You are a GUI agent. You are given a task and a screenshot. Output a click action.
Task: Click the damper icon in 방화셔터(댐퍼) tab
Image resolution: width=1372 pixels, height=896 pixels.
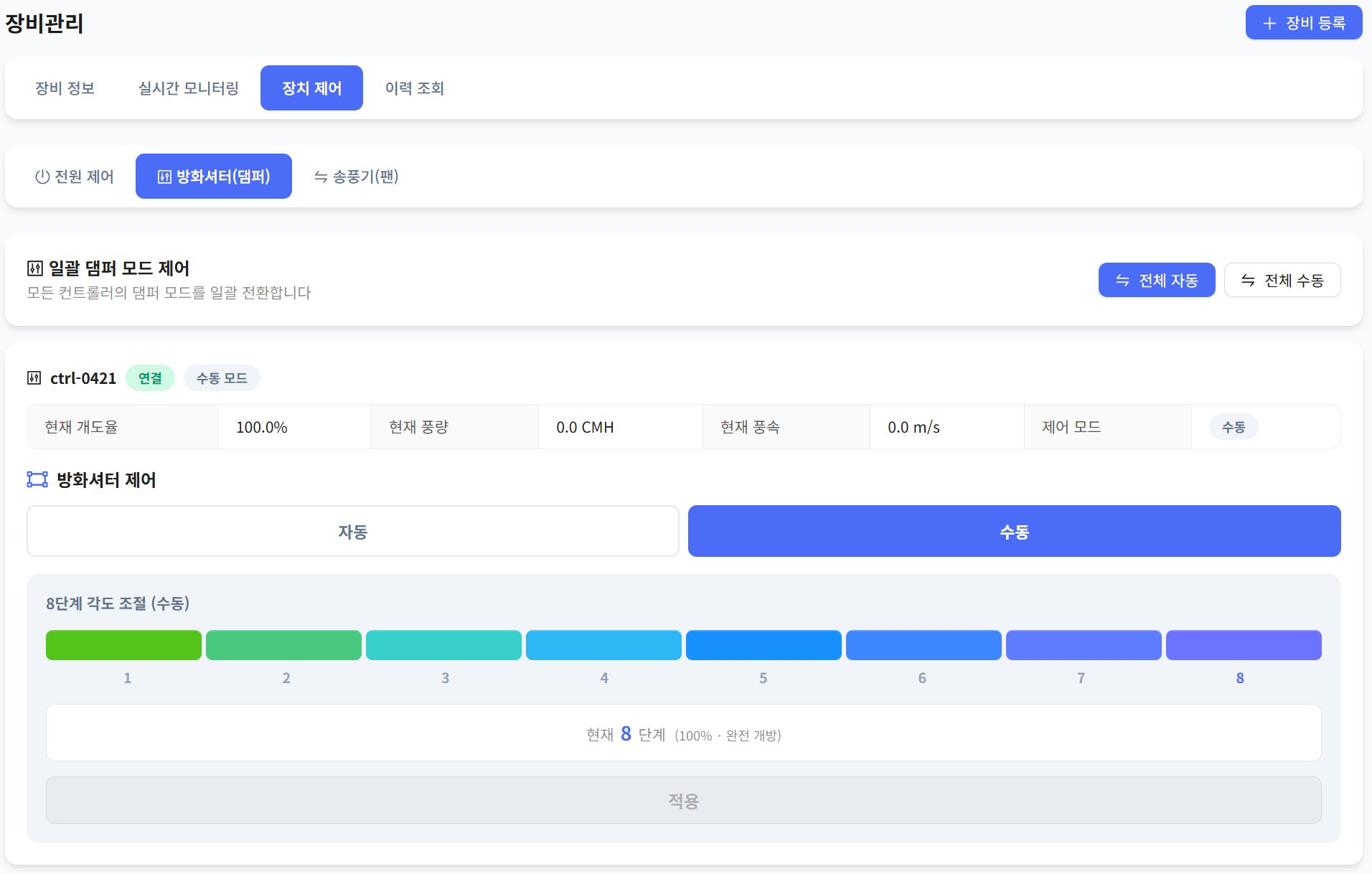coord(164,177)
